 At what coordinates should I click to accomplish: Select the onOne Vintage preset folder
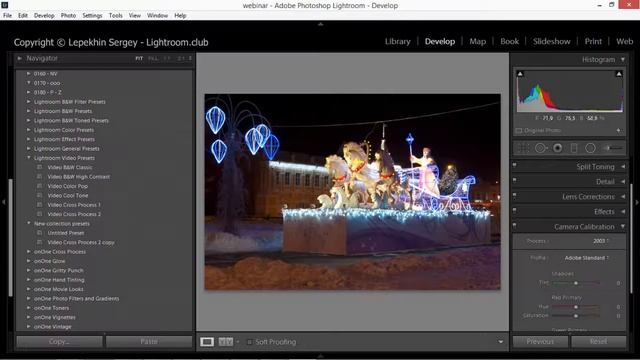53,327
